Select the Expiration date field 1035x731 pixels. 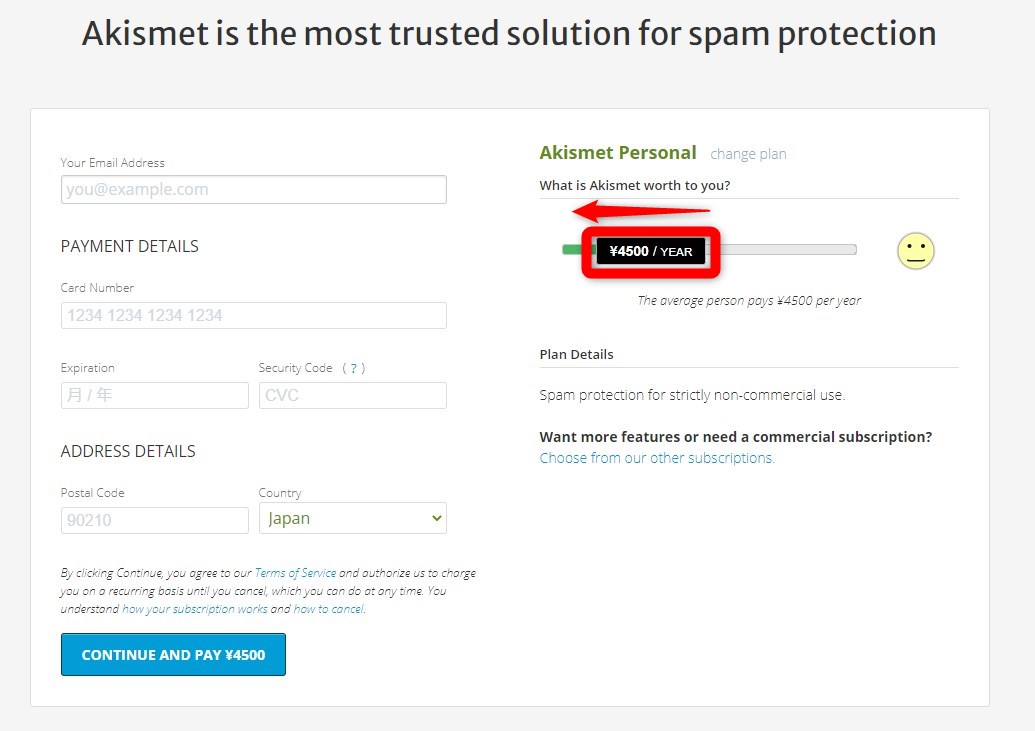pos(154,395)
